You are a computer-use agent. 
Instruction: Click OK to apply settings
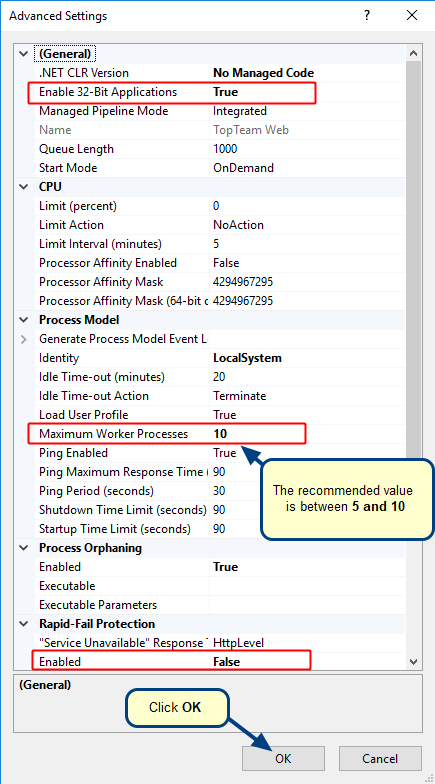tap(283, 758)
